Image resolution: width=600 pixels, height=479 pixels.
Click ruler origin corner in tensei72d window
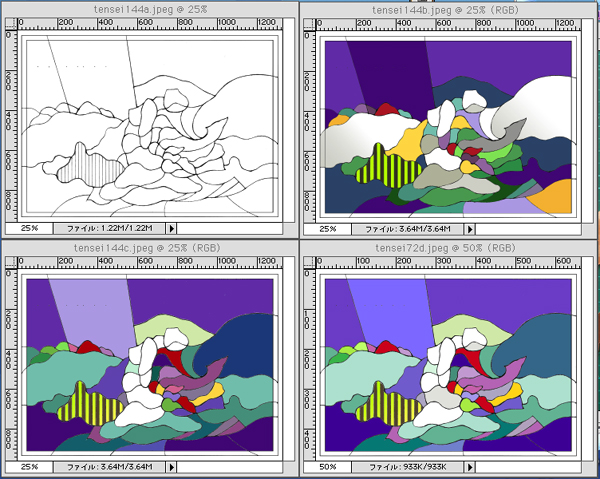coord(309,263)
